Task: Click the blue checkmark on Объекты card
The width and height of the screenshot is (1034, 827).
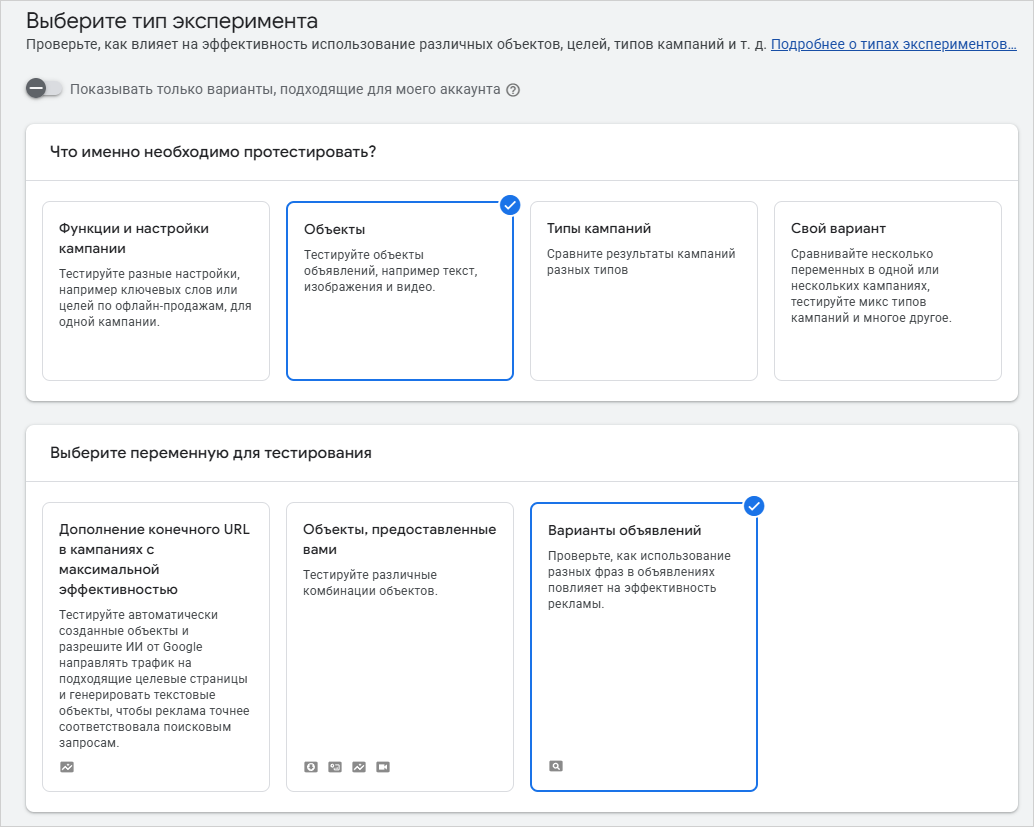Action: point(510,205)
